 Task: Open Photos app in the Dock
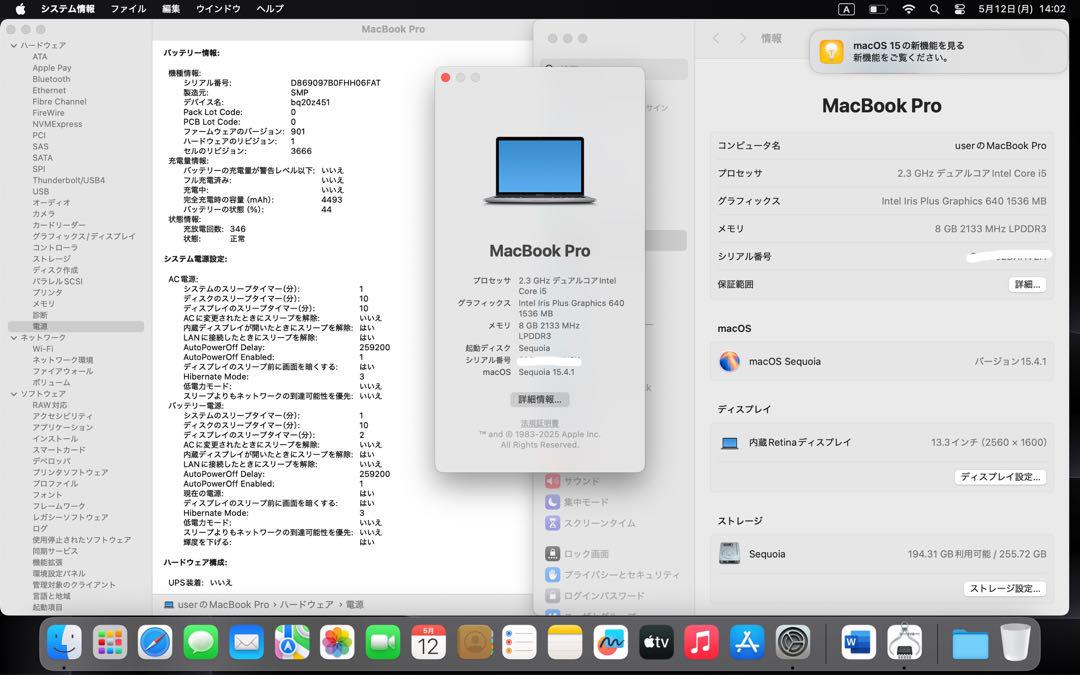click(338, 643)
